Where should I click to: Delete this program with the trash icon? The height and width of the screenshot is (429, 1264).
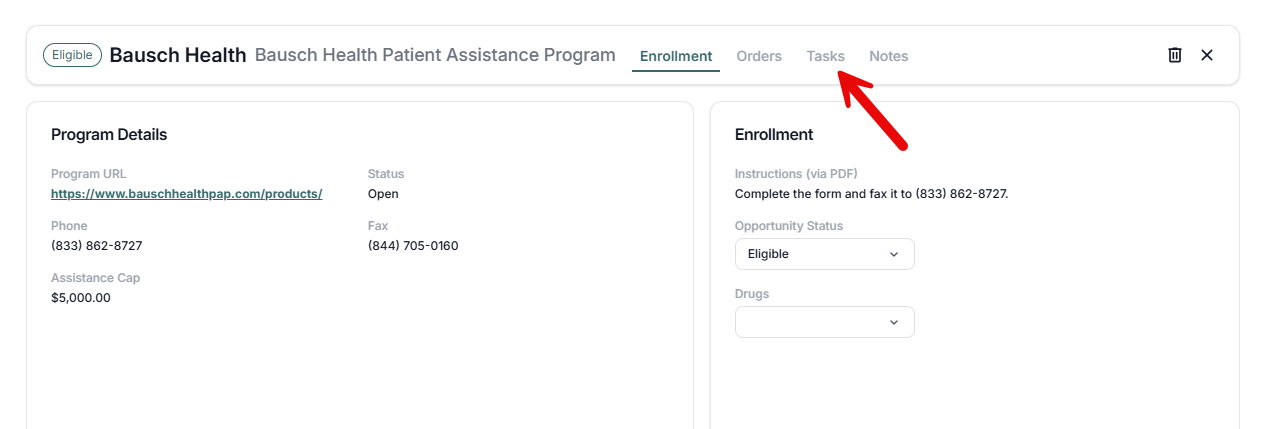point(1175,55)
